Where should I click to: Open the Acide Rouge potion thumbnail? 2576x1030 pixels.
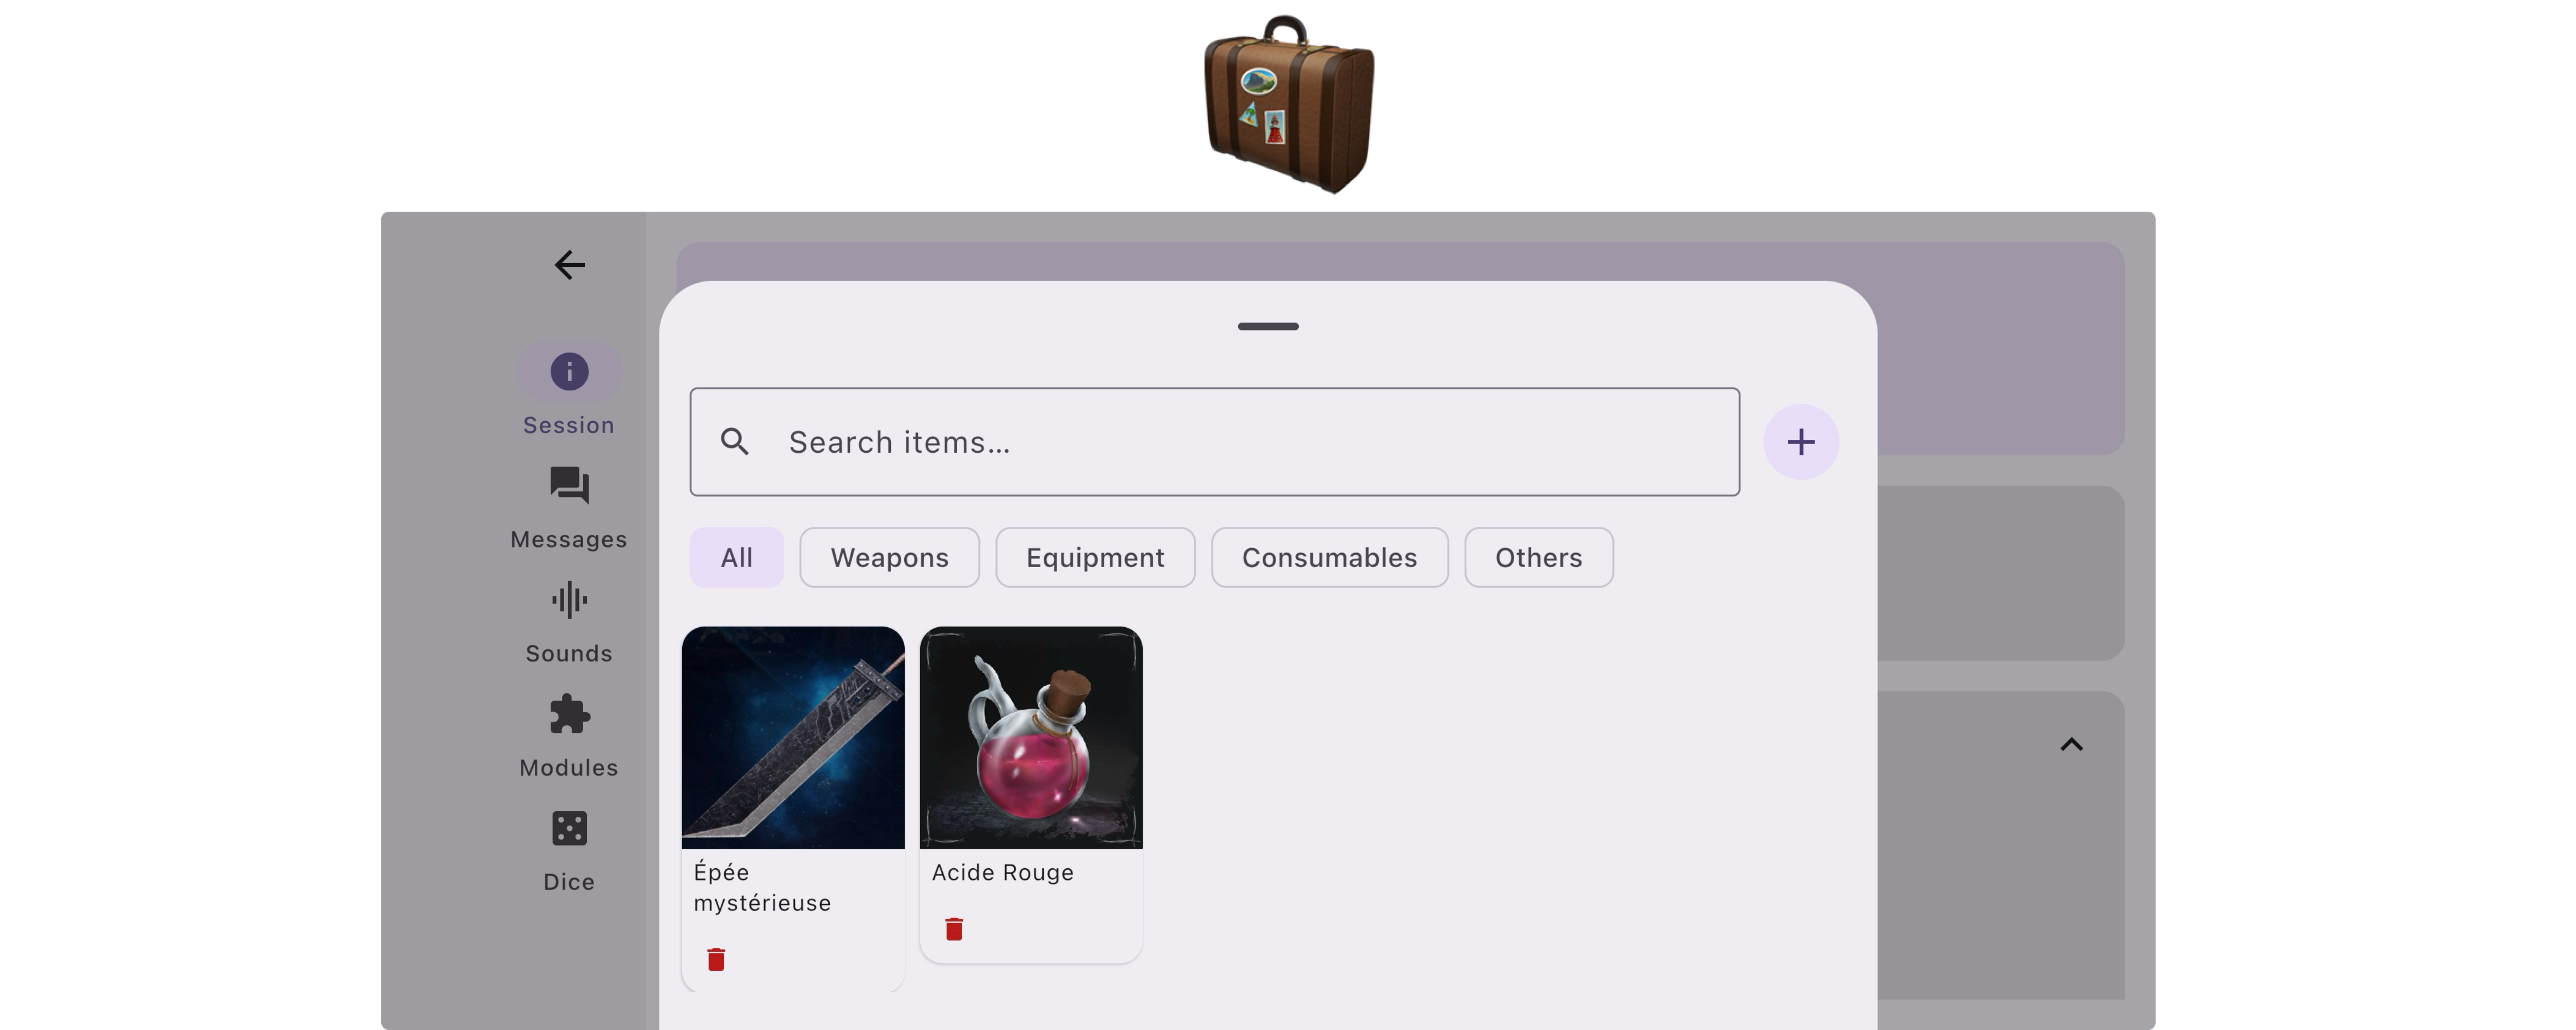coord(1031,738)
